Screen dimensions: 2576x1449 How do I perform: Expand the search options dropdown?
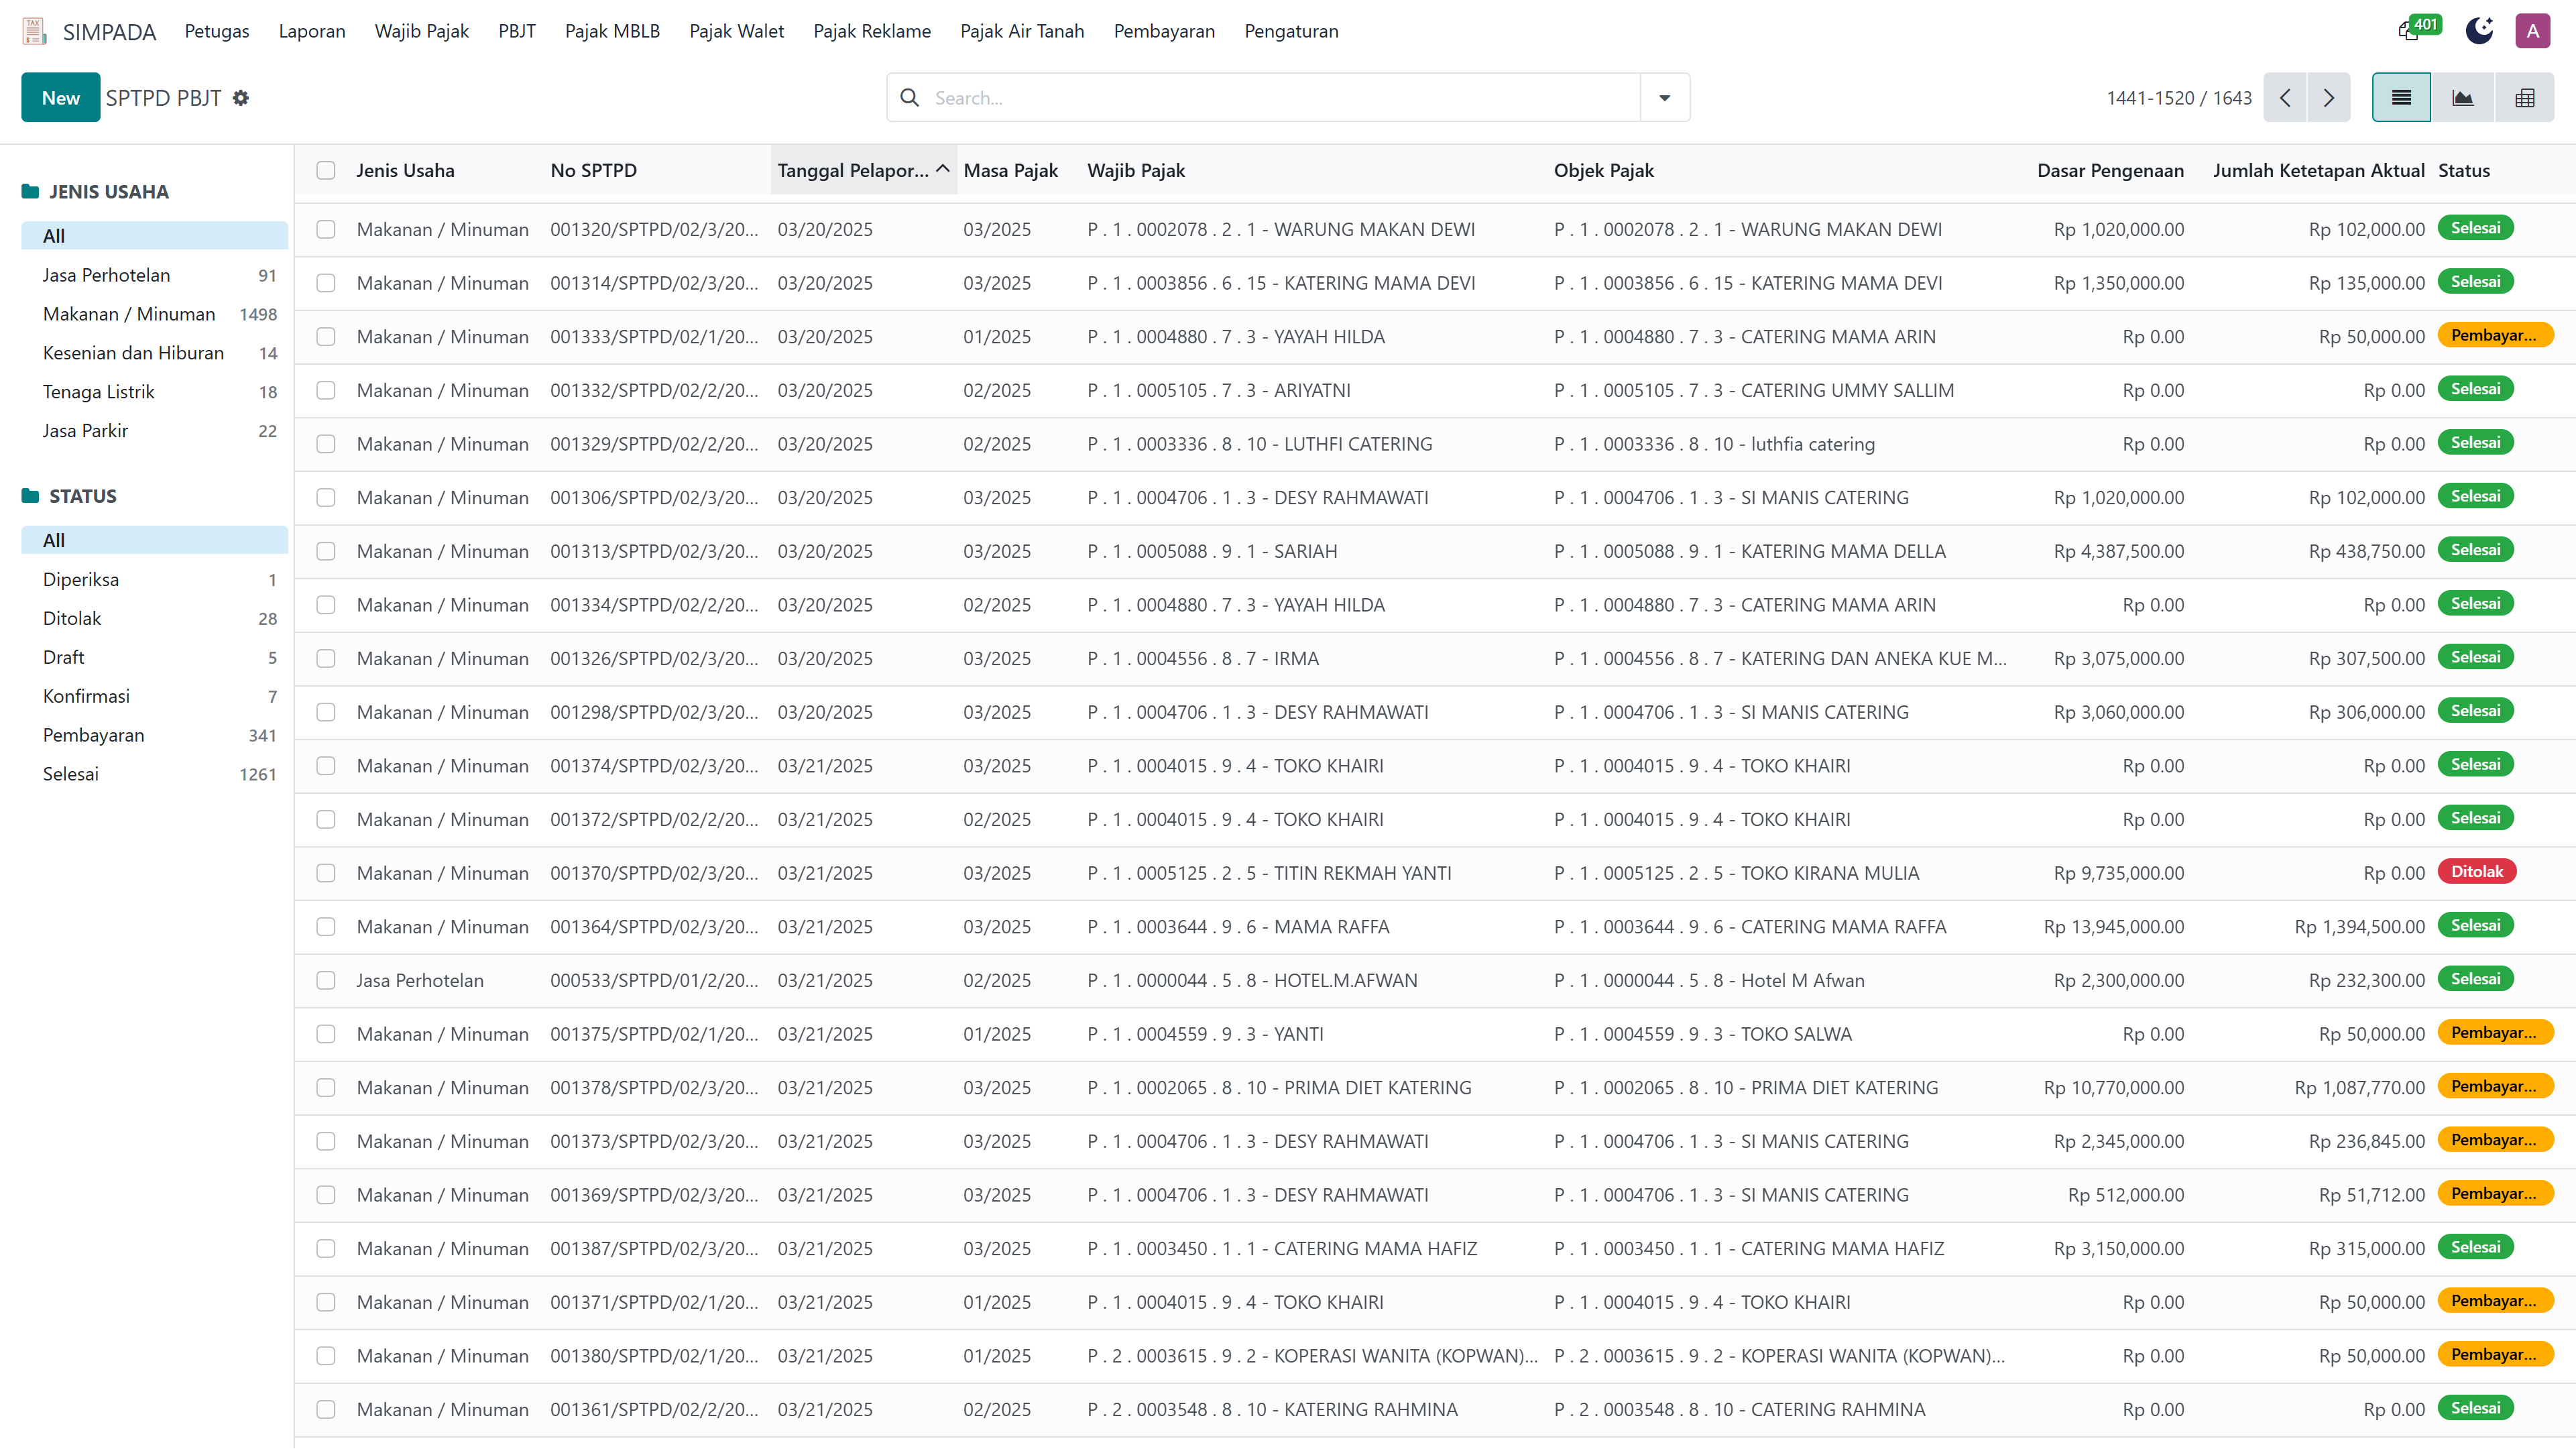(x=1665, y=98)
